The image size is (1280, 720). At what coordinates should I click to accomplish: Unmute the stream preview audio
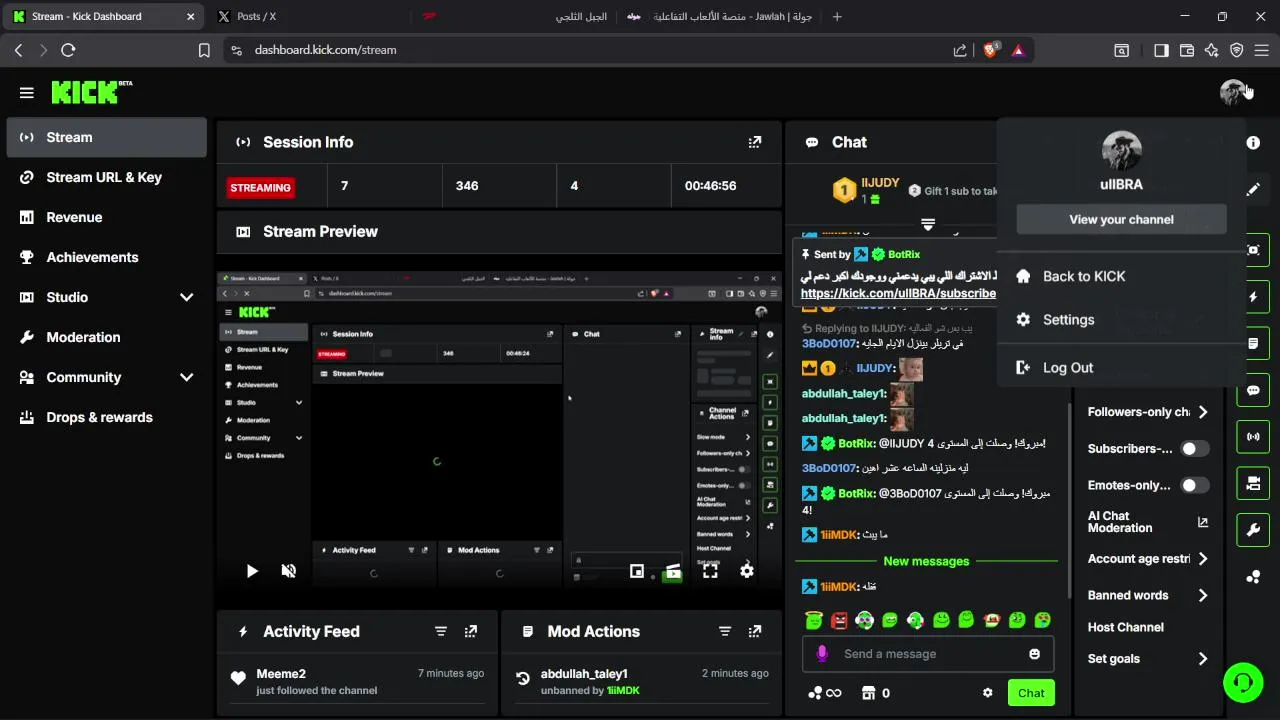[289, 571]
